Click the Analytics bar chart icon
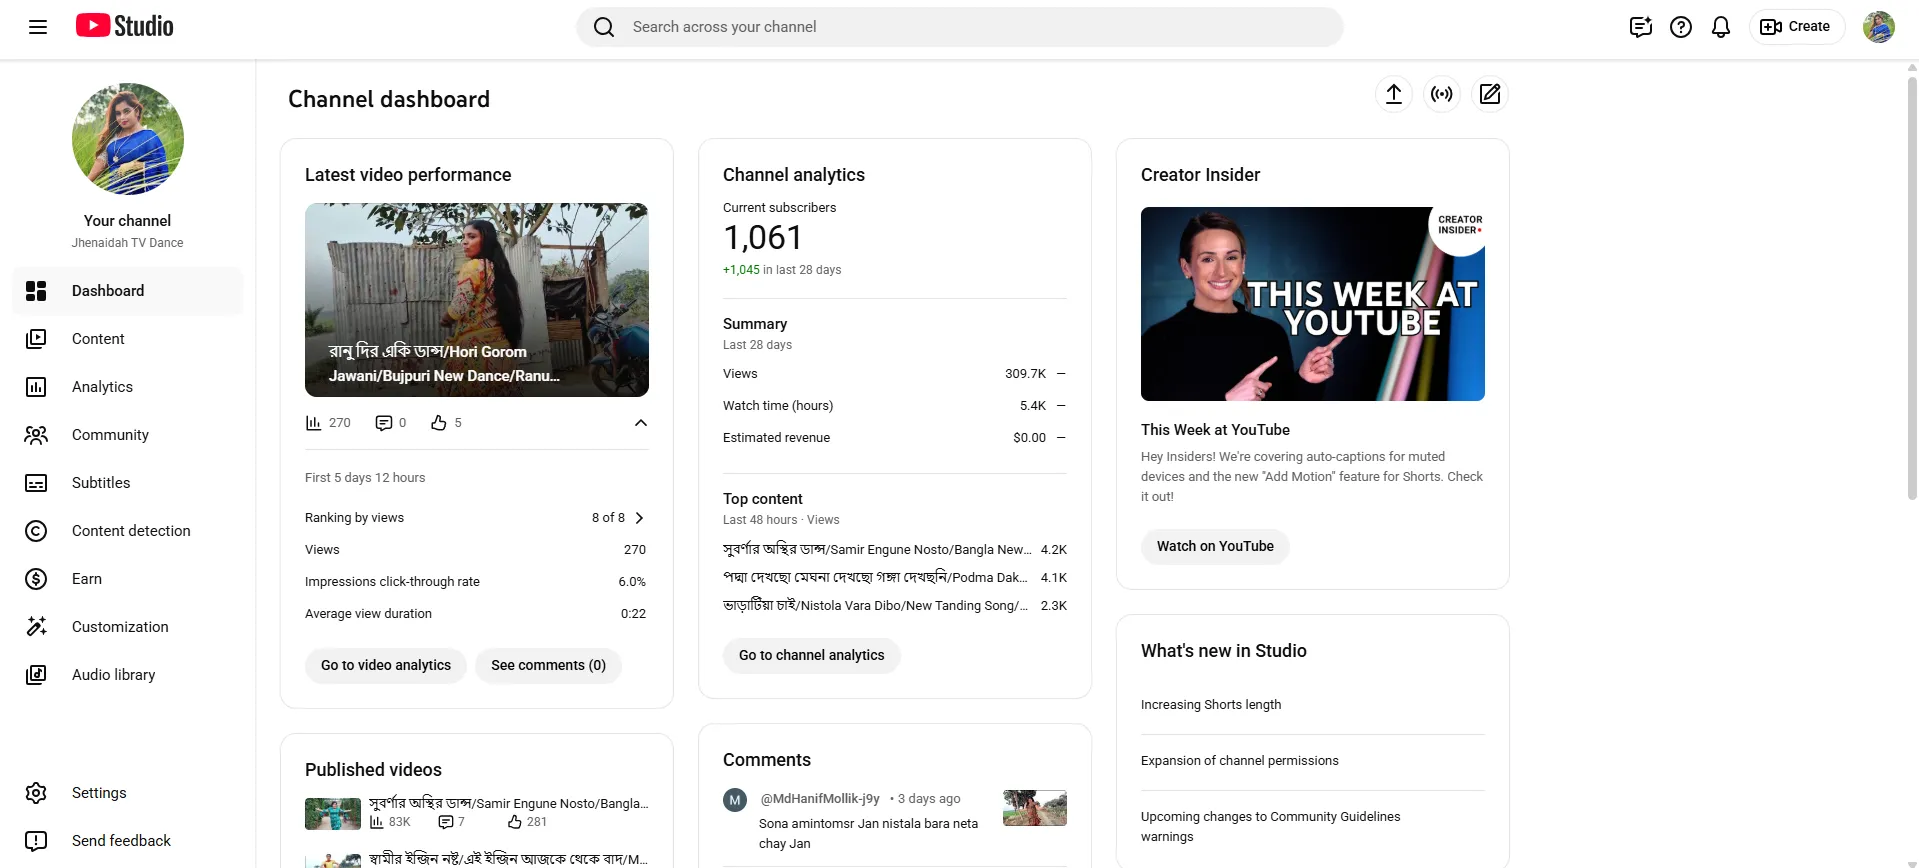This screenshot has width=1919, height=868. (36, 387)
